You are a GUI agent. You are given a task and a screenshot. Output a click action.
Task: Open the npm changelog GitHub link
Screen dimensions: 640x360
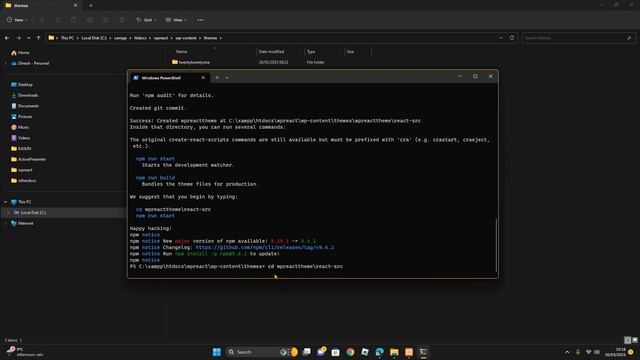tap(264, 247)
